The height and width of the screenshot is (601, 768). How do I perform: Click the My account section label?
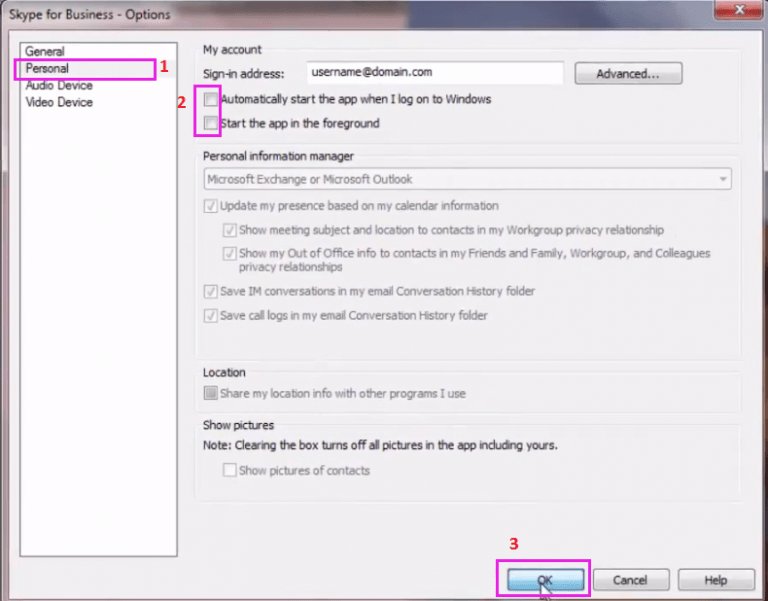(x=232, y=49)
